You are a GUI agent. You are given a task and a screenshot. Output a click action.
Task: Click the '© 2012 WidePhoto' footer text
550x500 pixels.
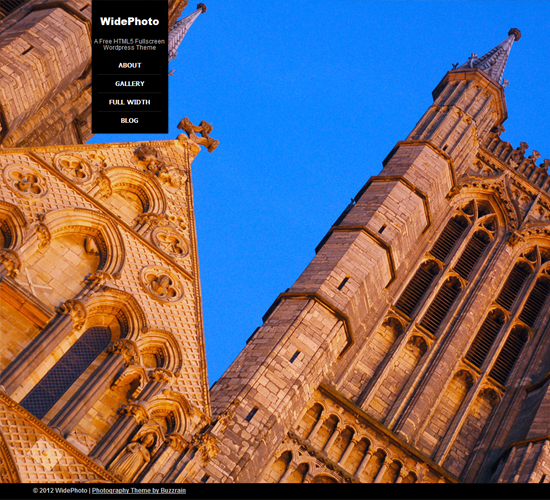coord(60,491)
